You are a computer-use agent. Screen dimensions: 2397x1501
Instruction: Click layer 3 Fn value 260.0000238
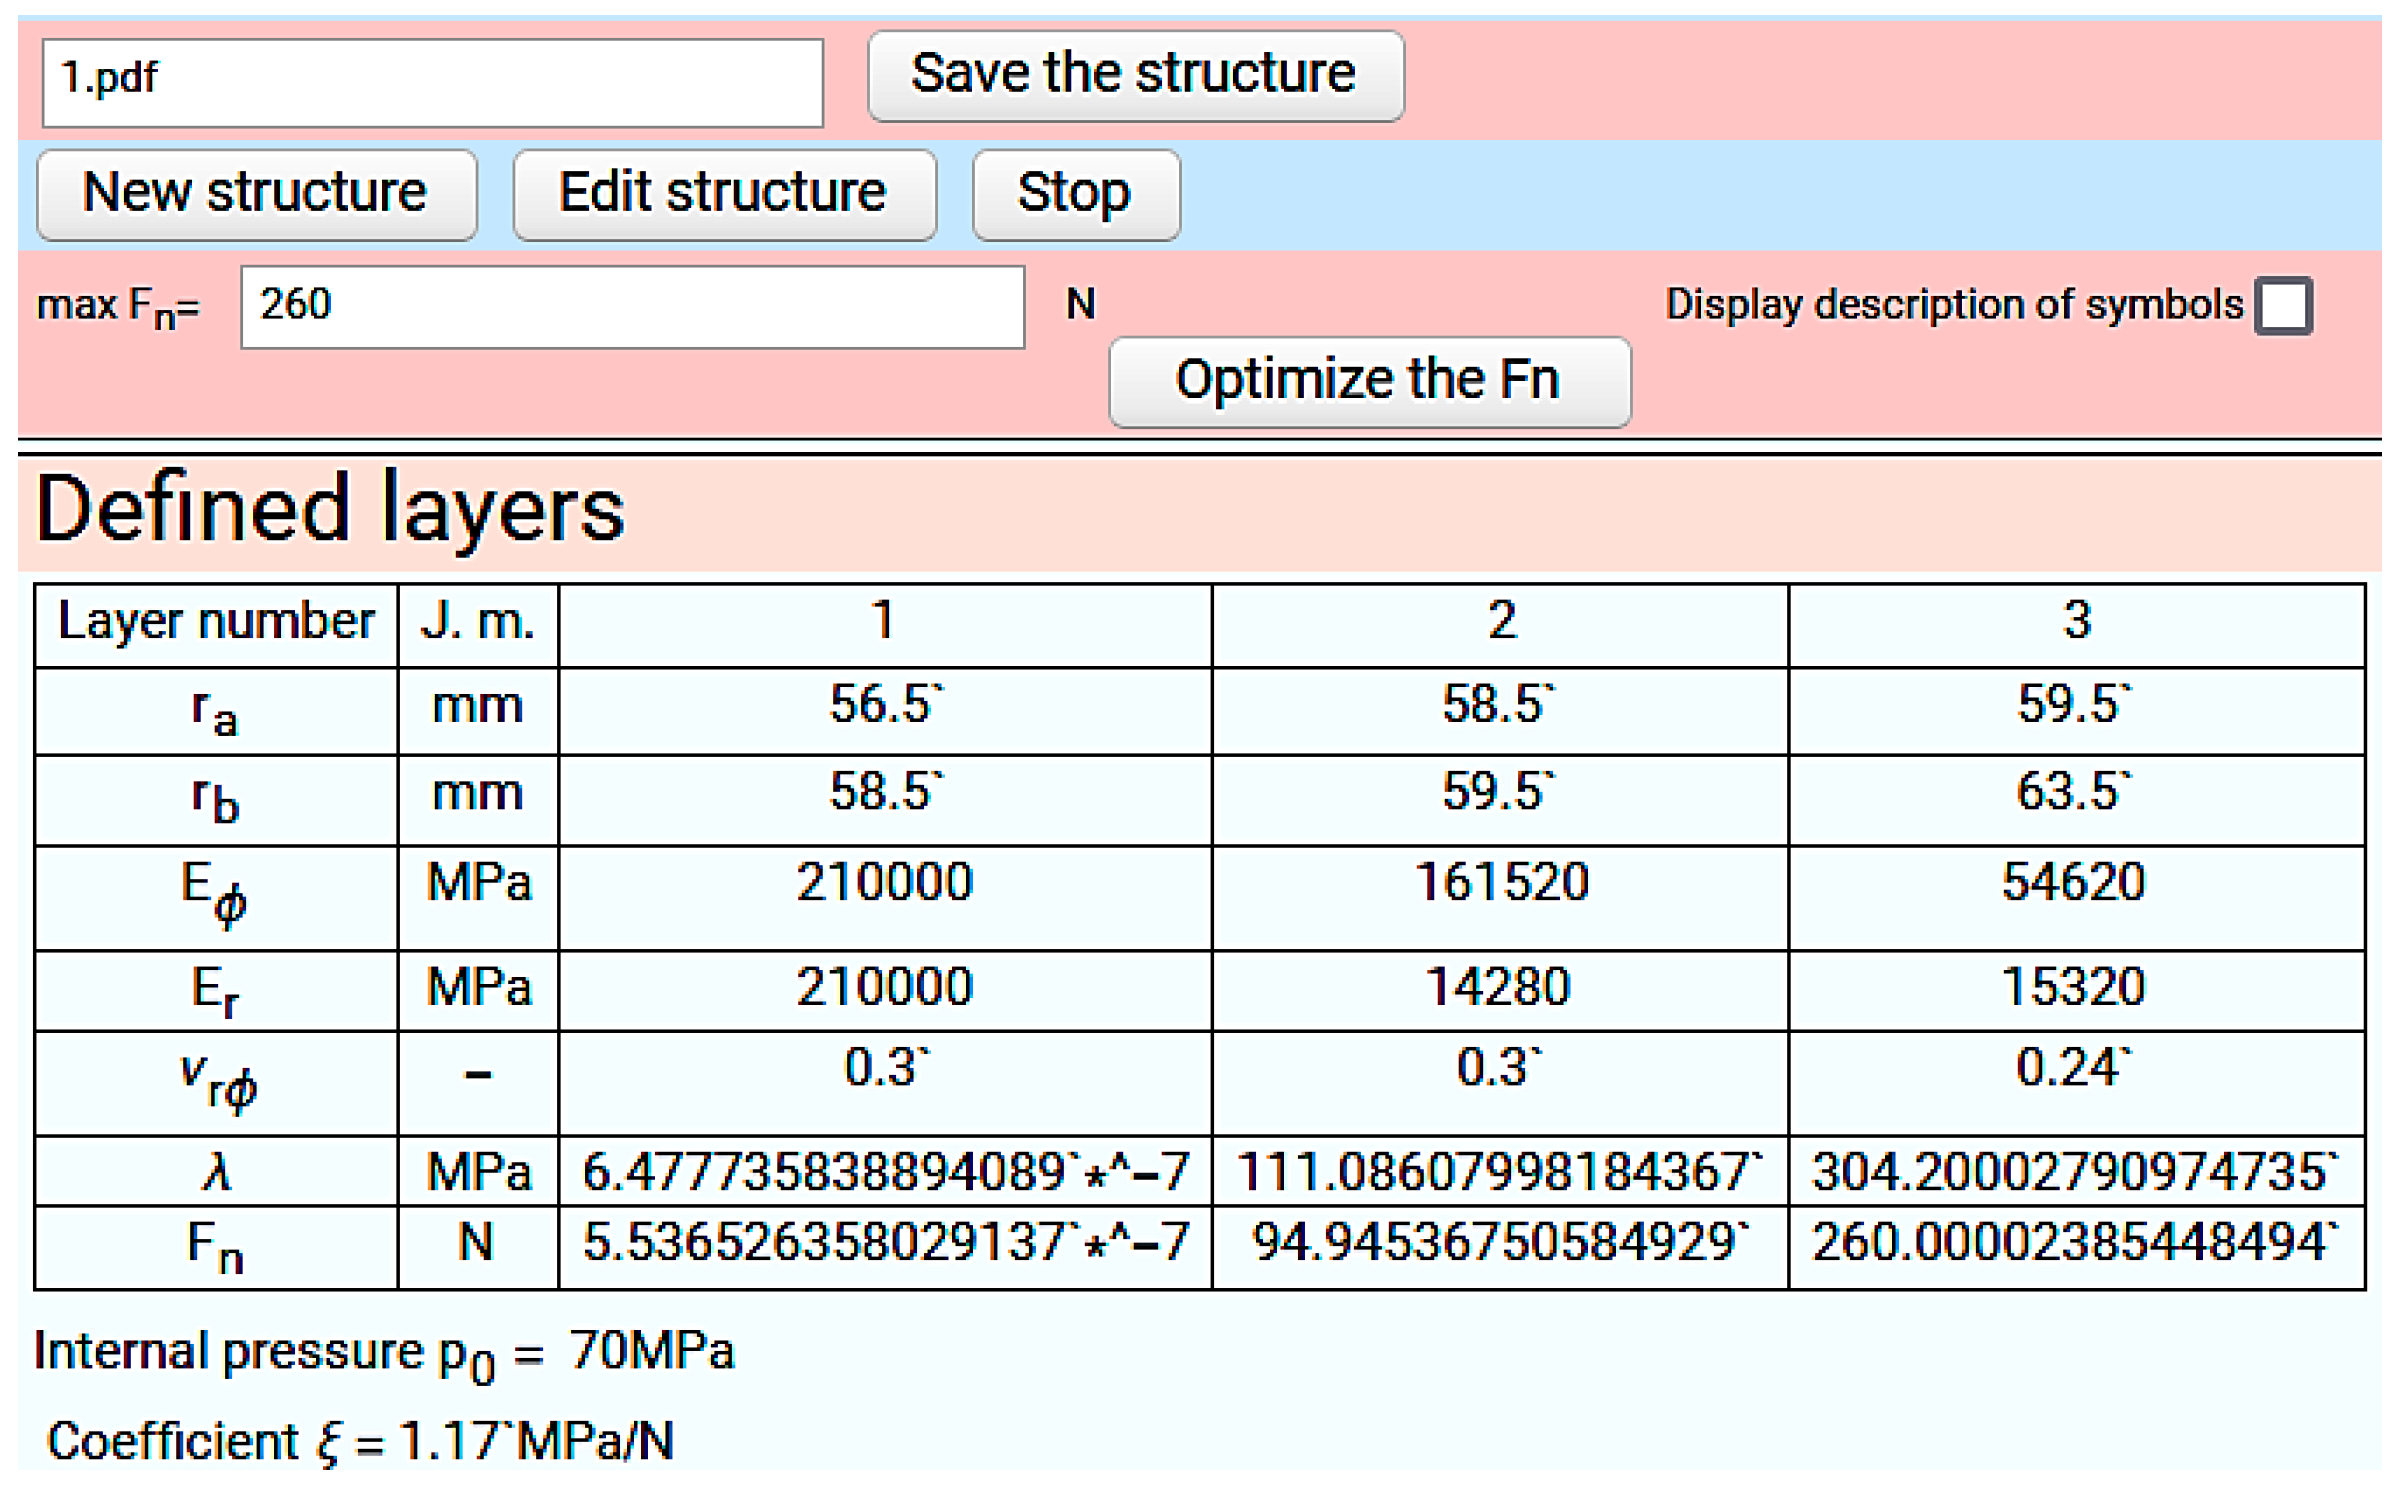click(x=2076, y=1245)
